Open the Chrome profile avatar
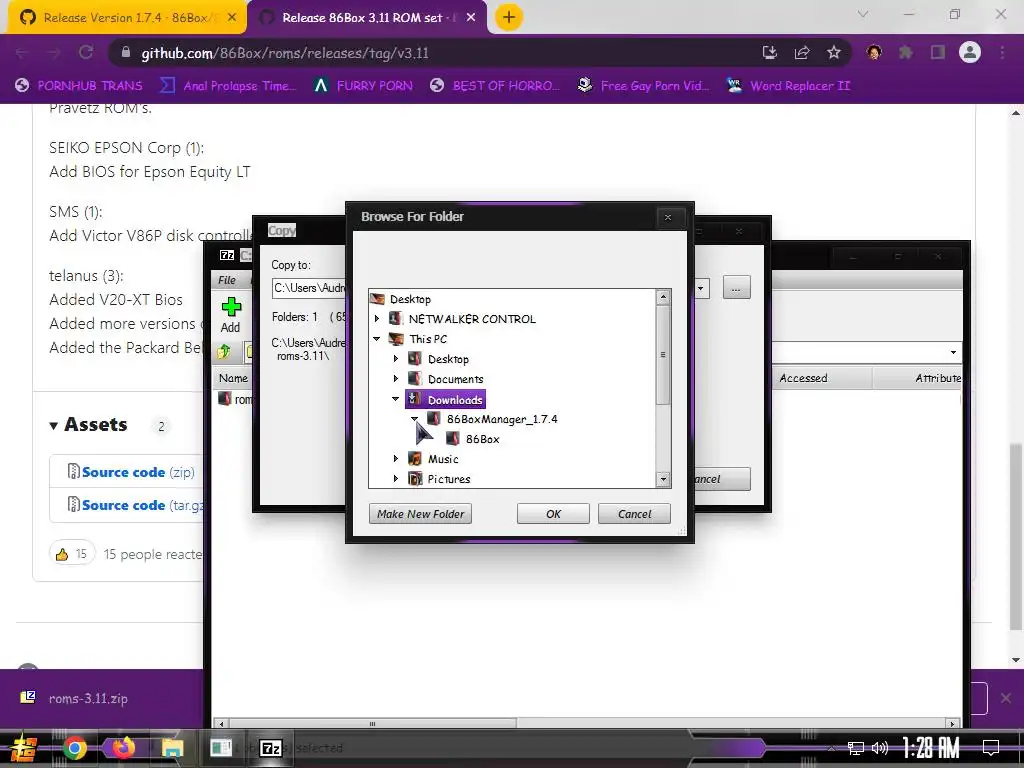This screenshot has height=768, width=1024. [x=969, y=52]
